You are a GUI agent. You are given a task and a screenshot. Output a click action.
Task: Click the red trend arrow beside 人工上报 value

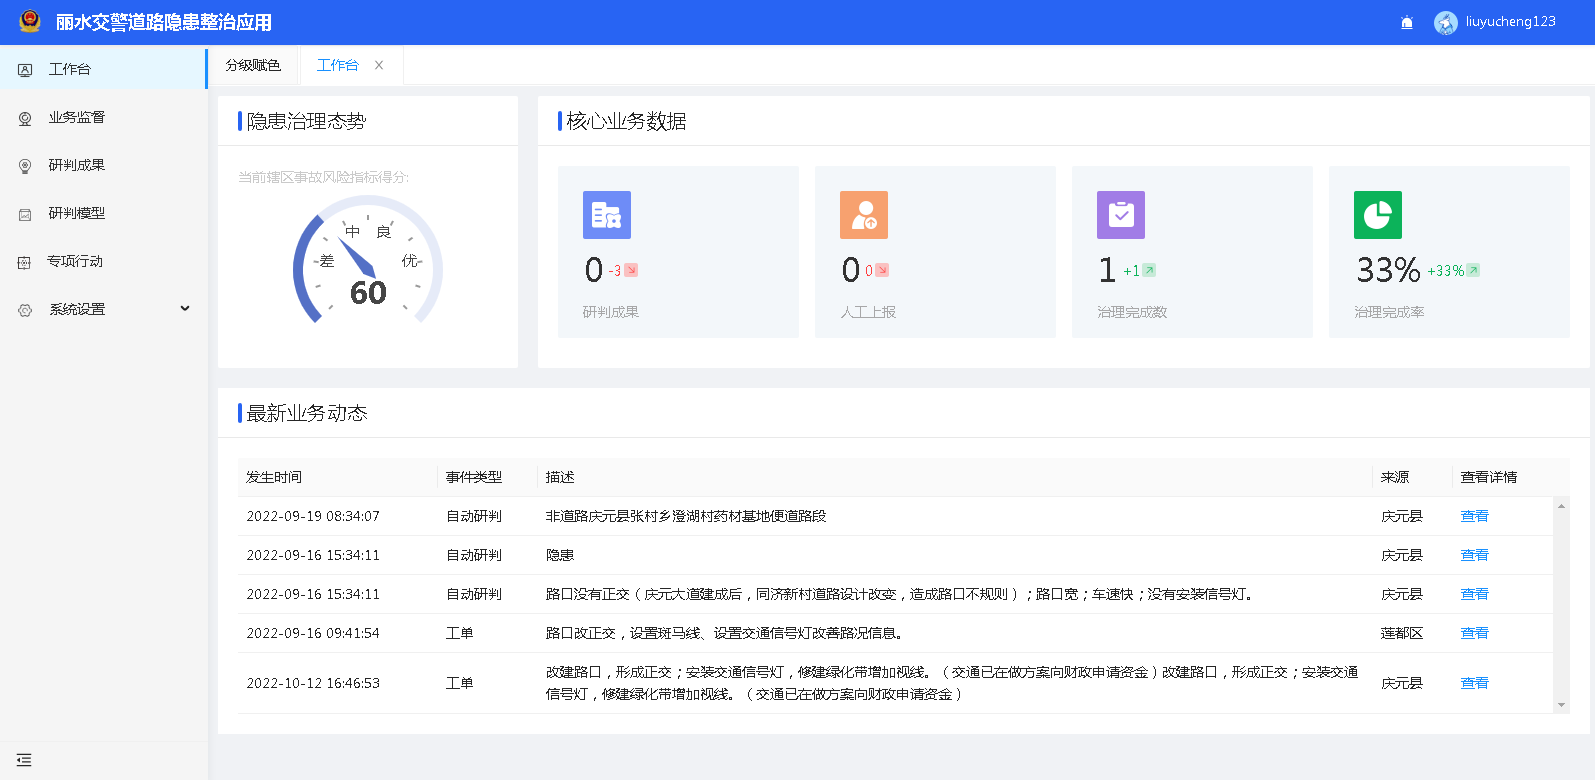[882, 270]
